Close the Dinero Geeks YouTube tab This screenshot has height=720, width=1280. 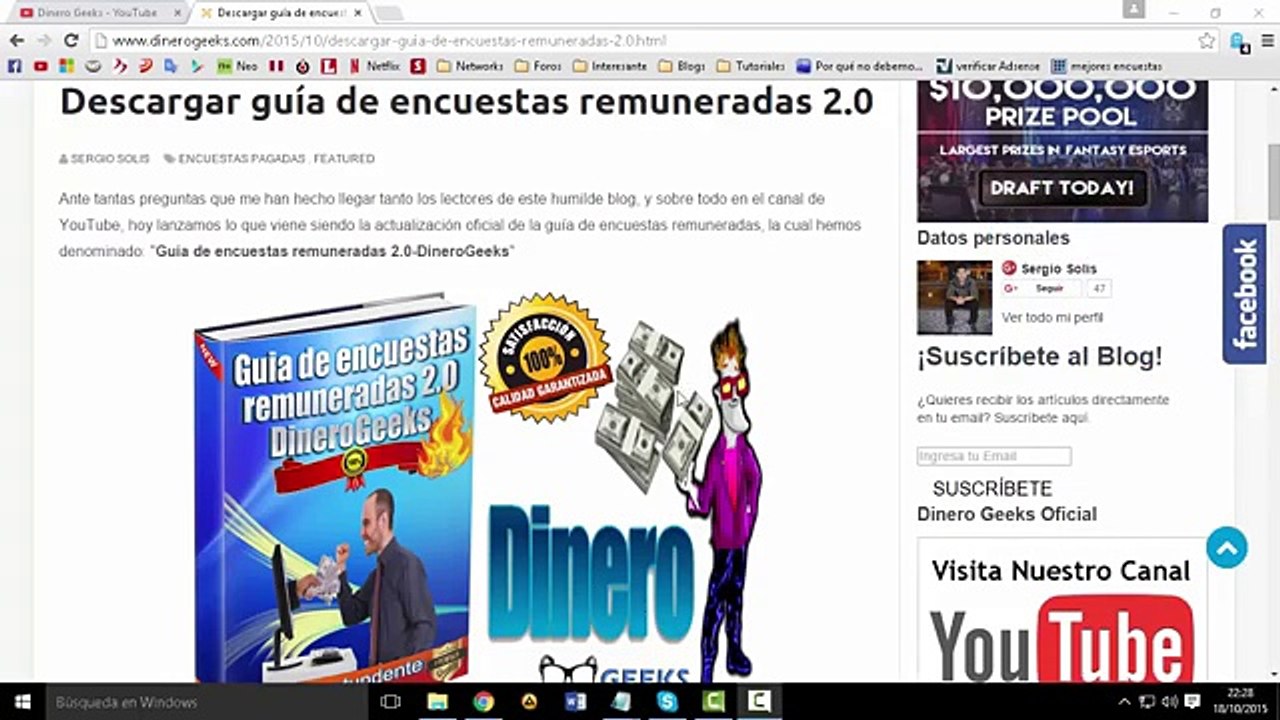(177, 13)
